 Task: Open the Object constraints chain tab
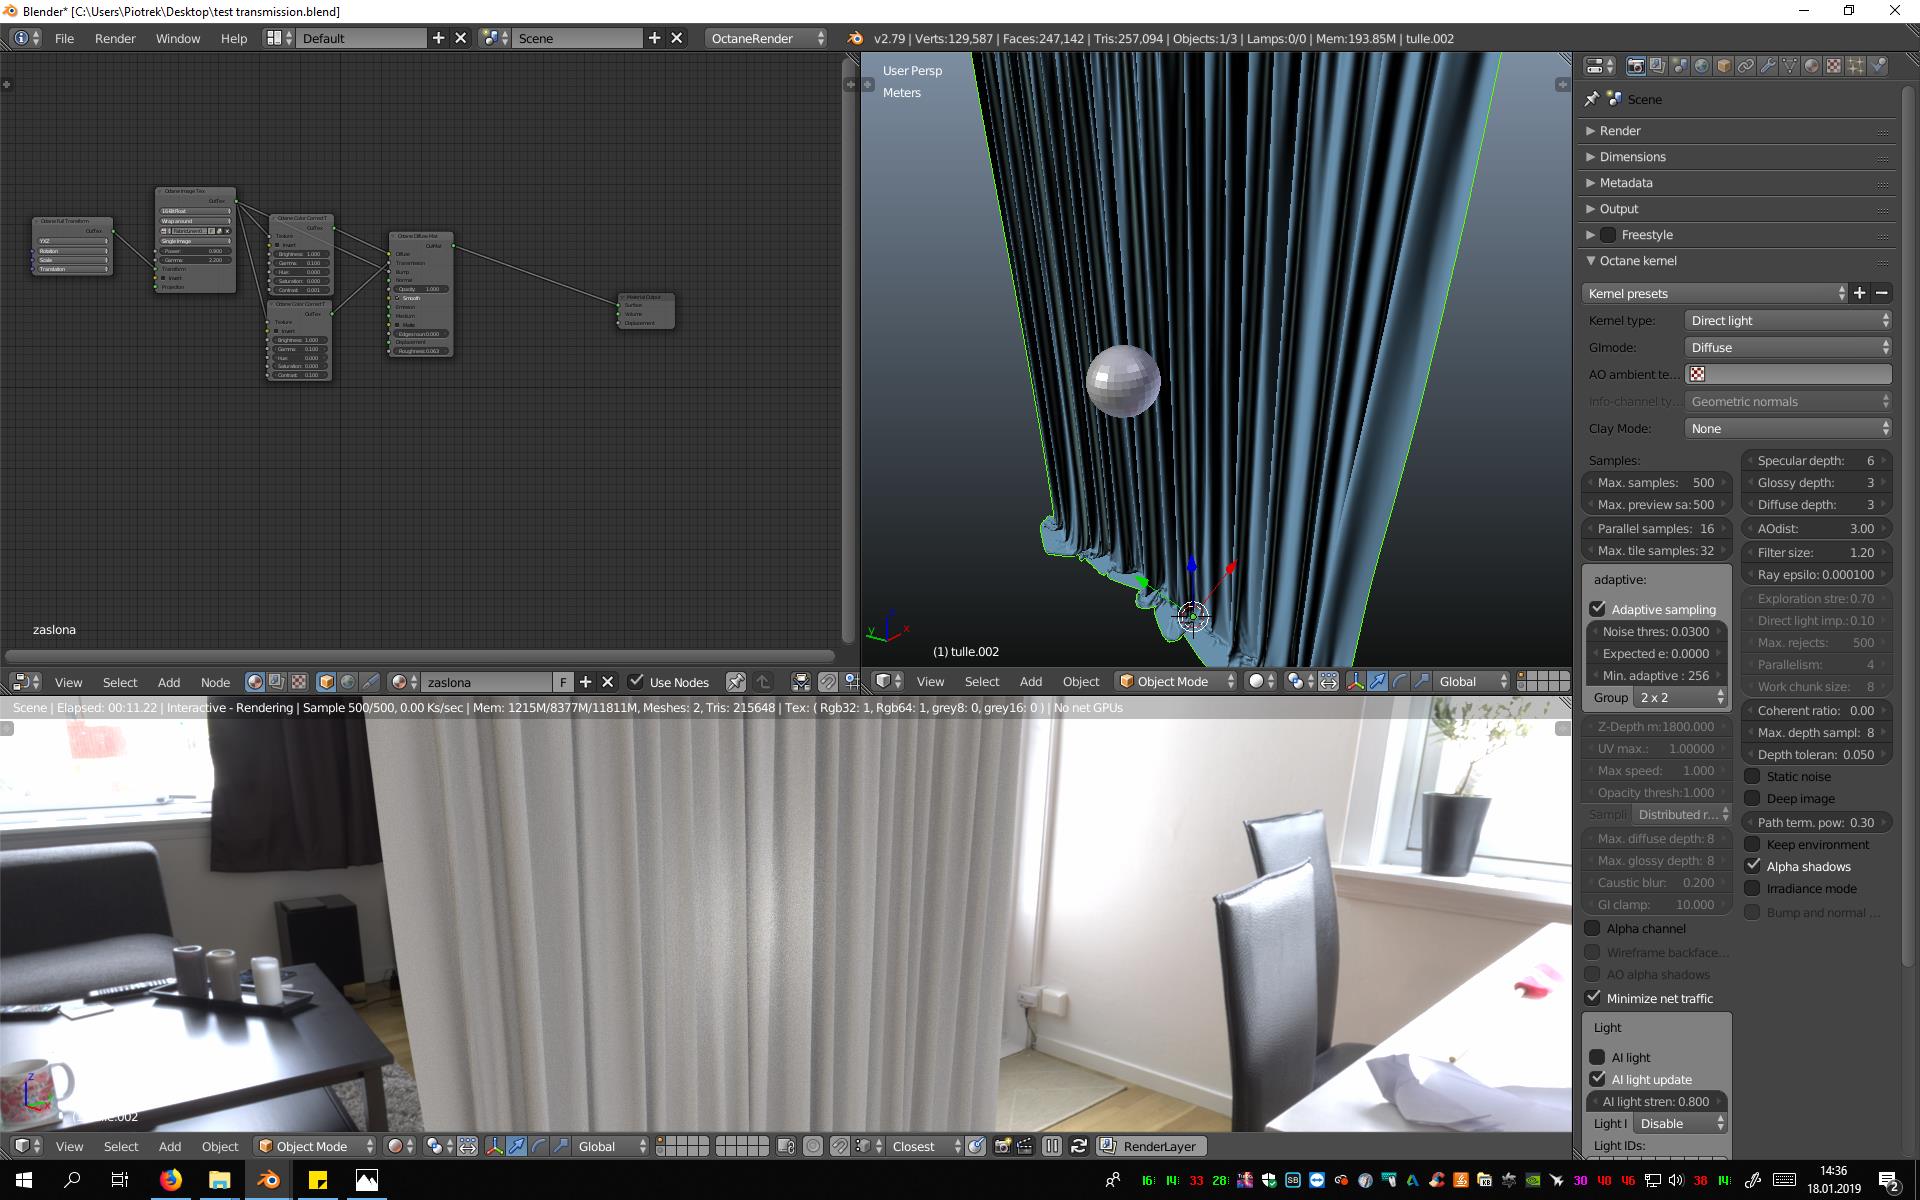click(x=1746, y=66)
